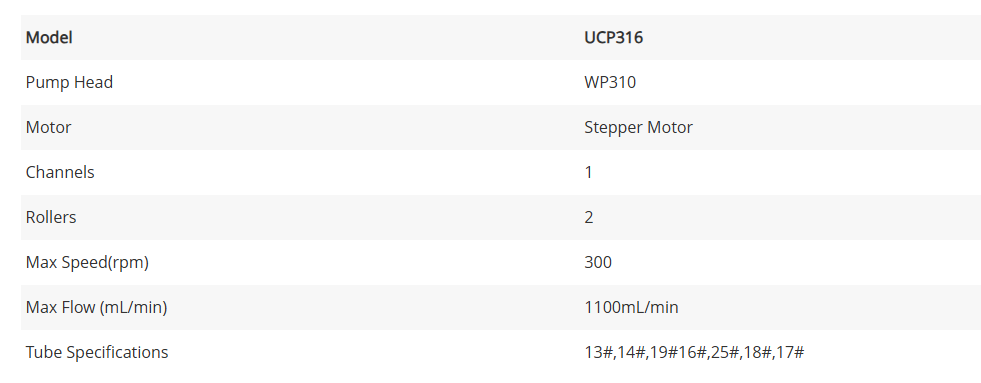Click the Max Flow (mL/min) label

point(96,308)
